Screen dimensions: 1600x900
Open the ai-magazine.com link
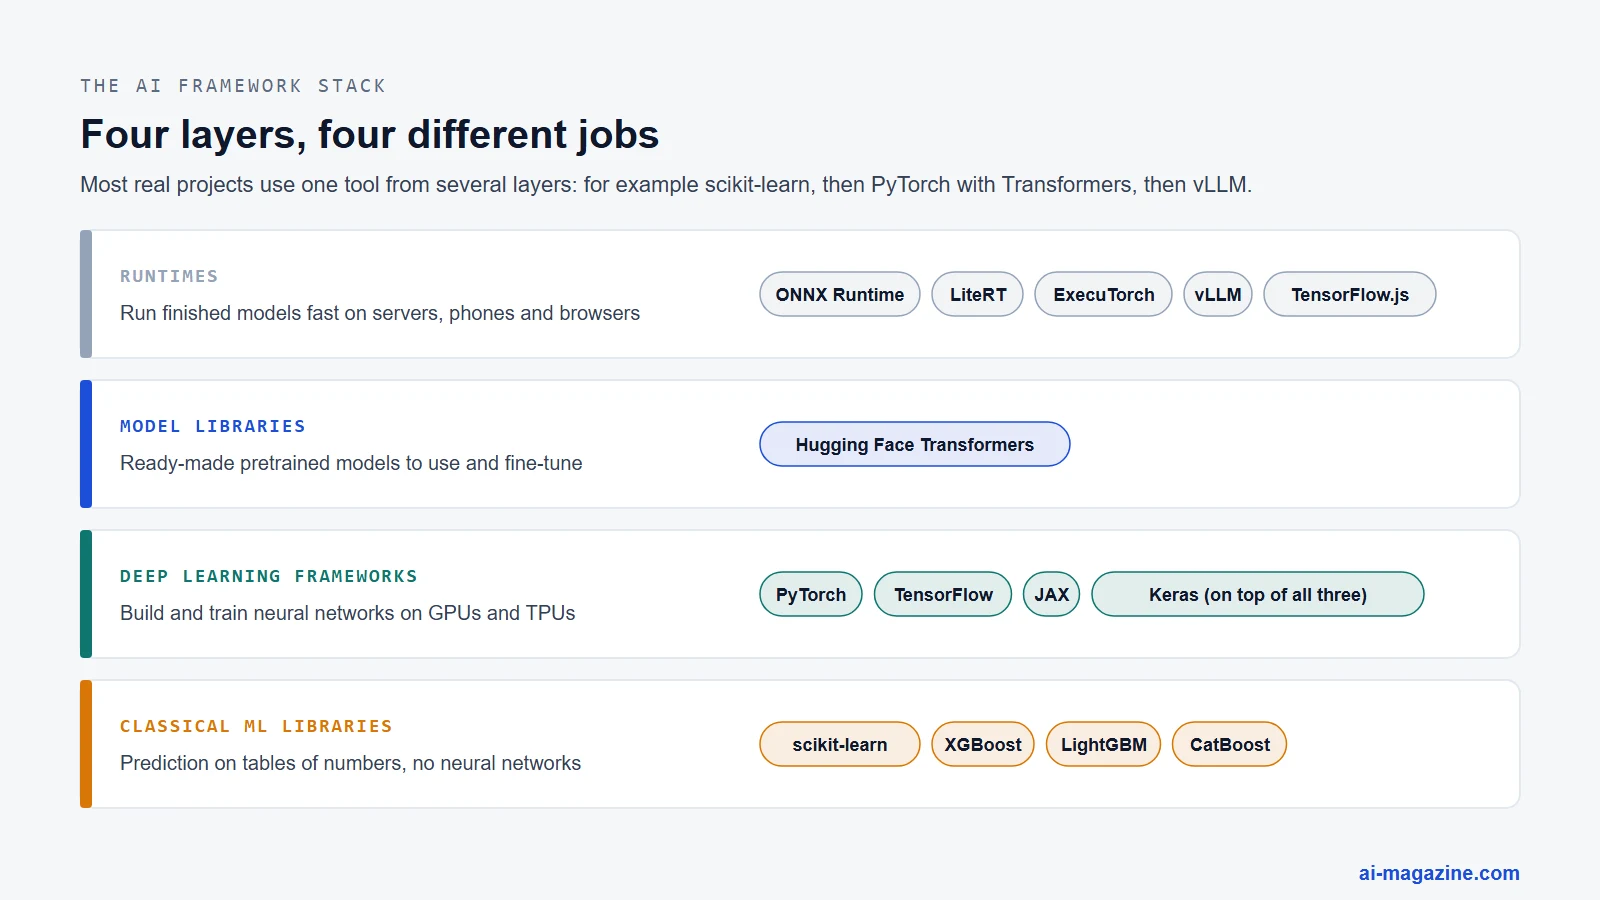tap(1439, 873)
